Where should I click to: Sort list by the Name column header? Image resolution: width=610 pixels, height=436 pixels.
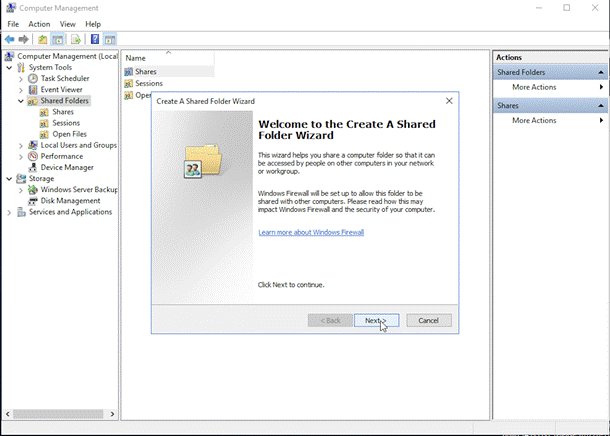point(168,58)
